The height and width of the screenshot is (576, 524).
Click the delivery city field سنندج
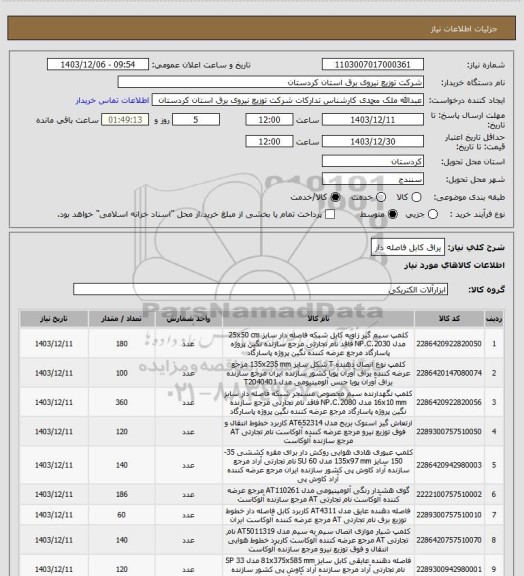point(373,179)
